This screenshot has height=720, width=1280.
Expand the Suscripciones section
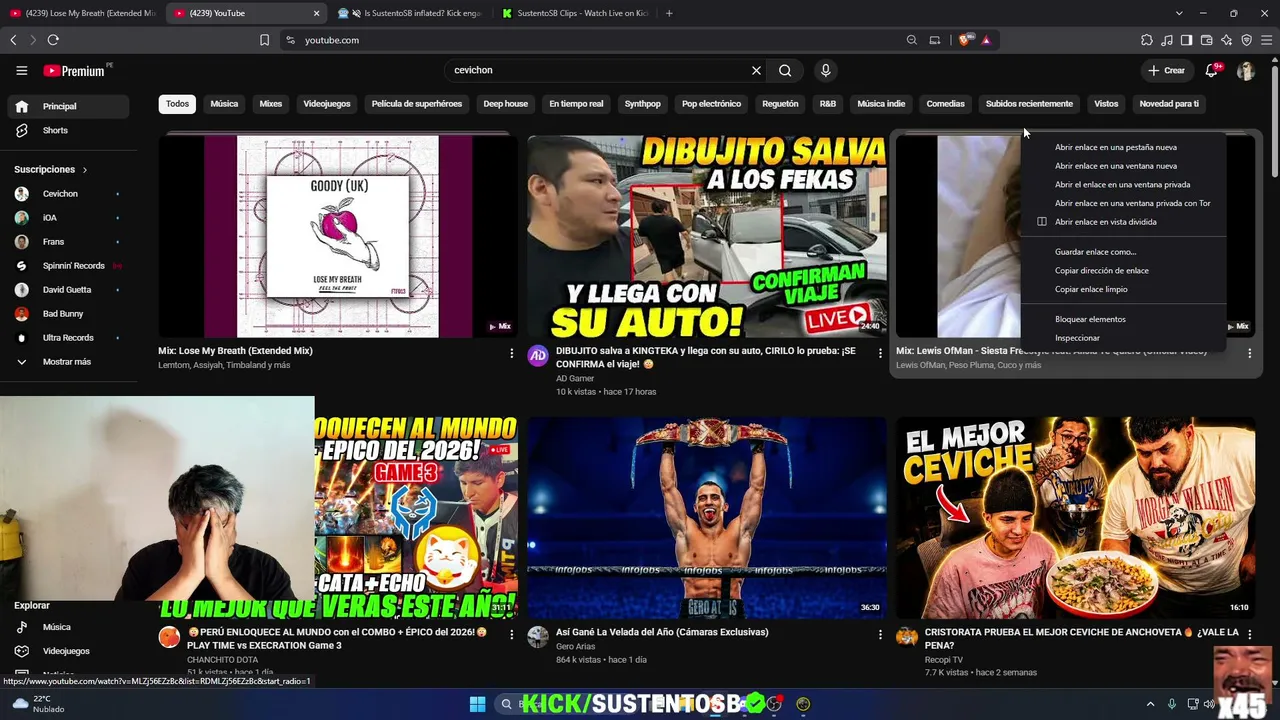tap(51, 170)
